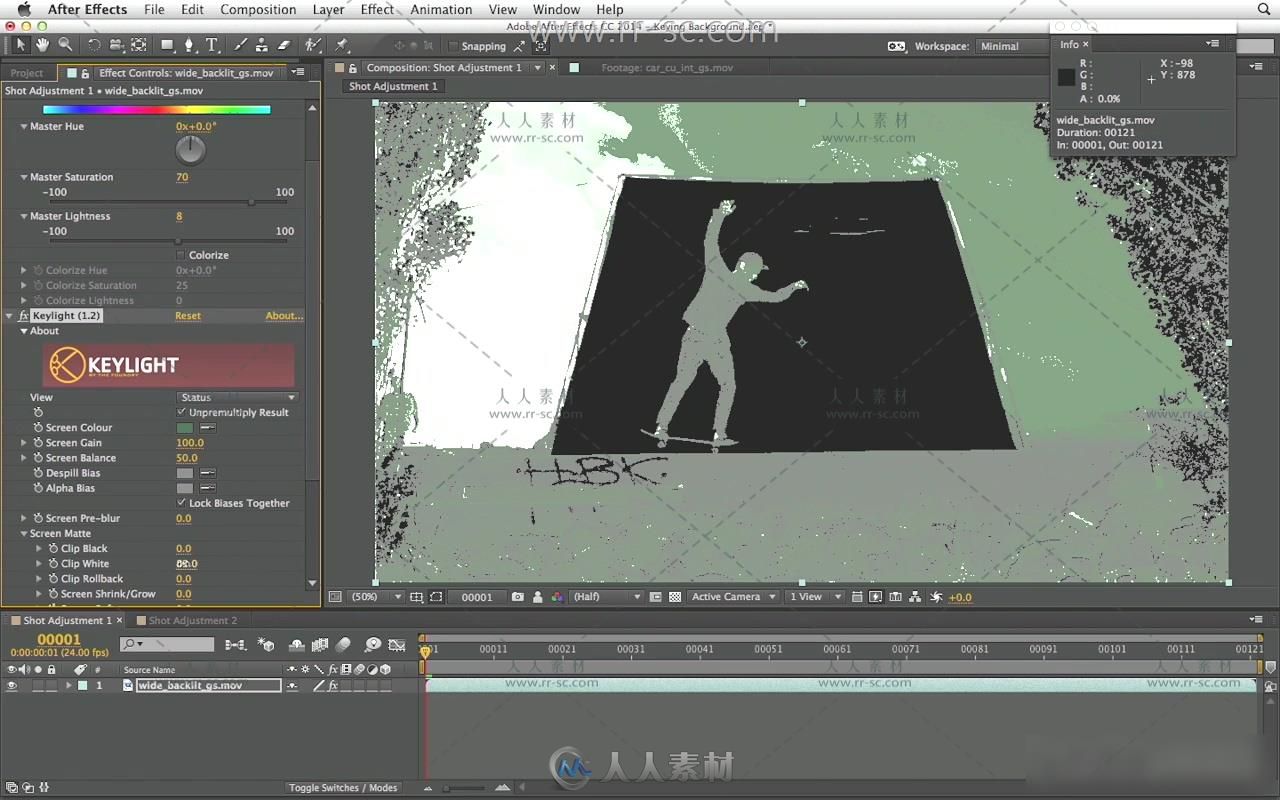The width and height of the screenshot is (1280, 800).
Task: Click the take snapshot camera icon
Action: (517, 597)
